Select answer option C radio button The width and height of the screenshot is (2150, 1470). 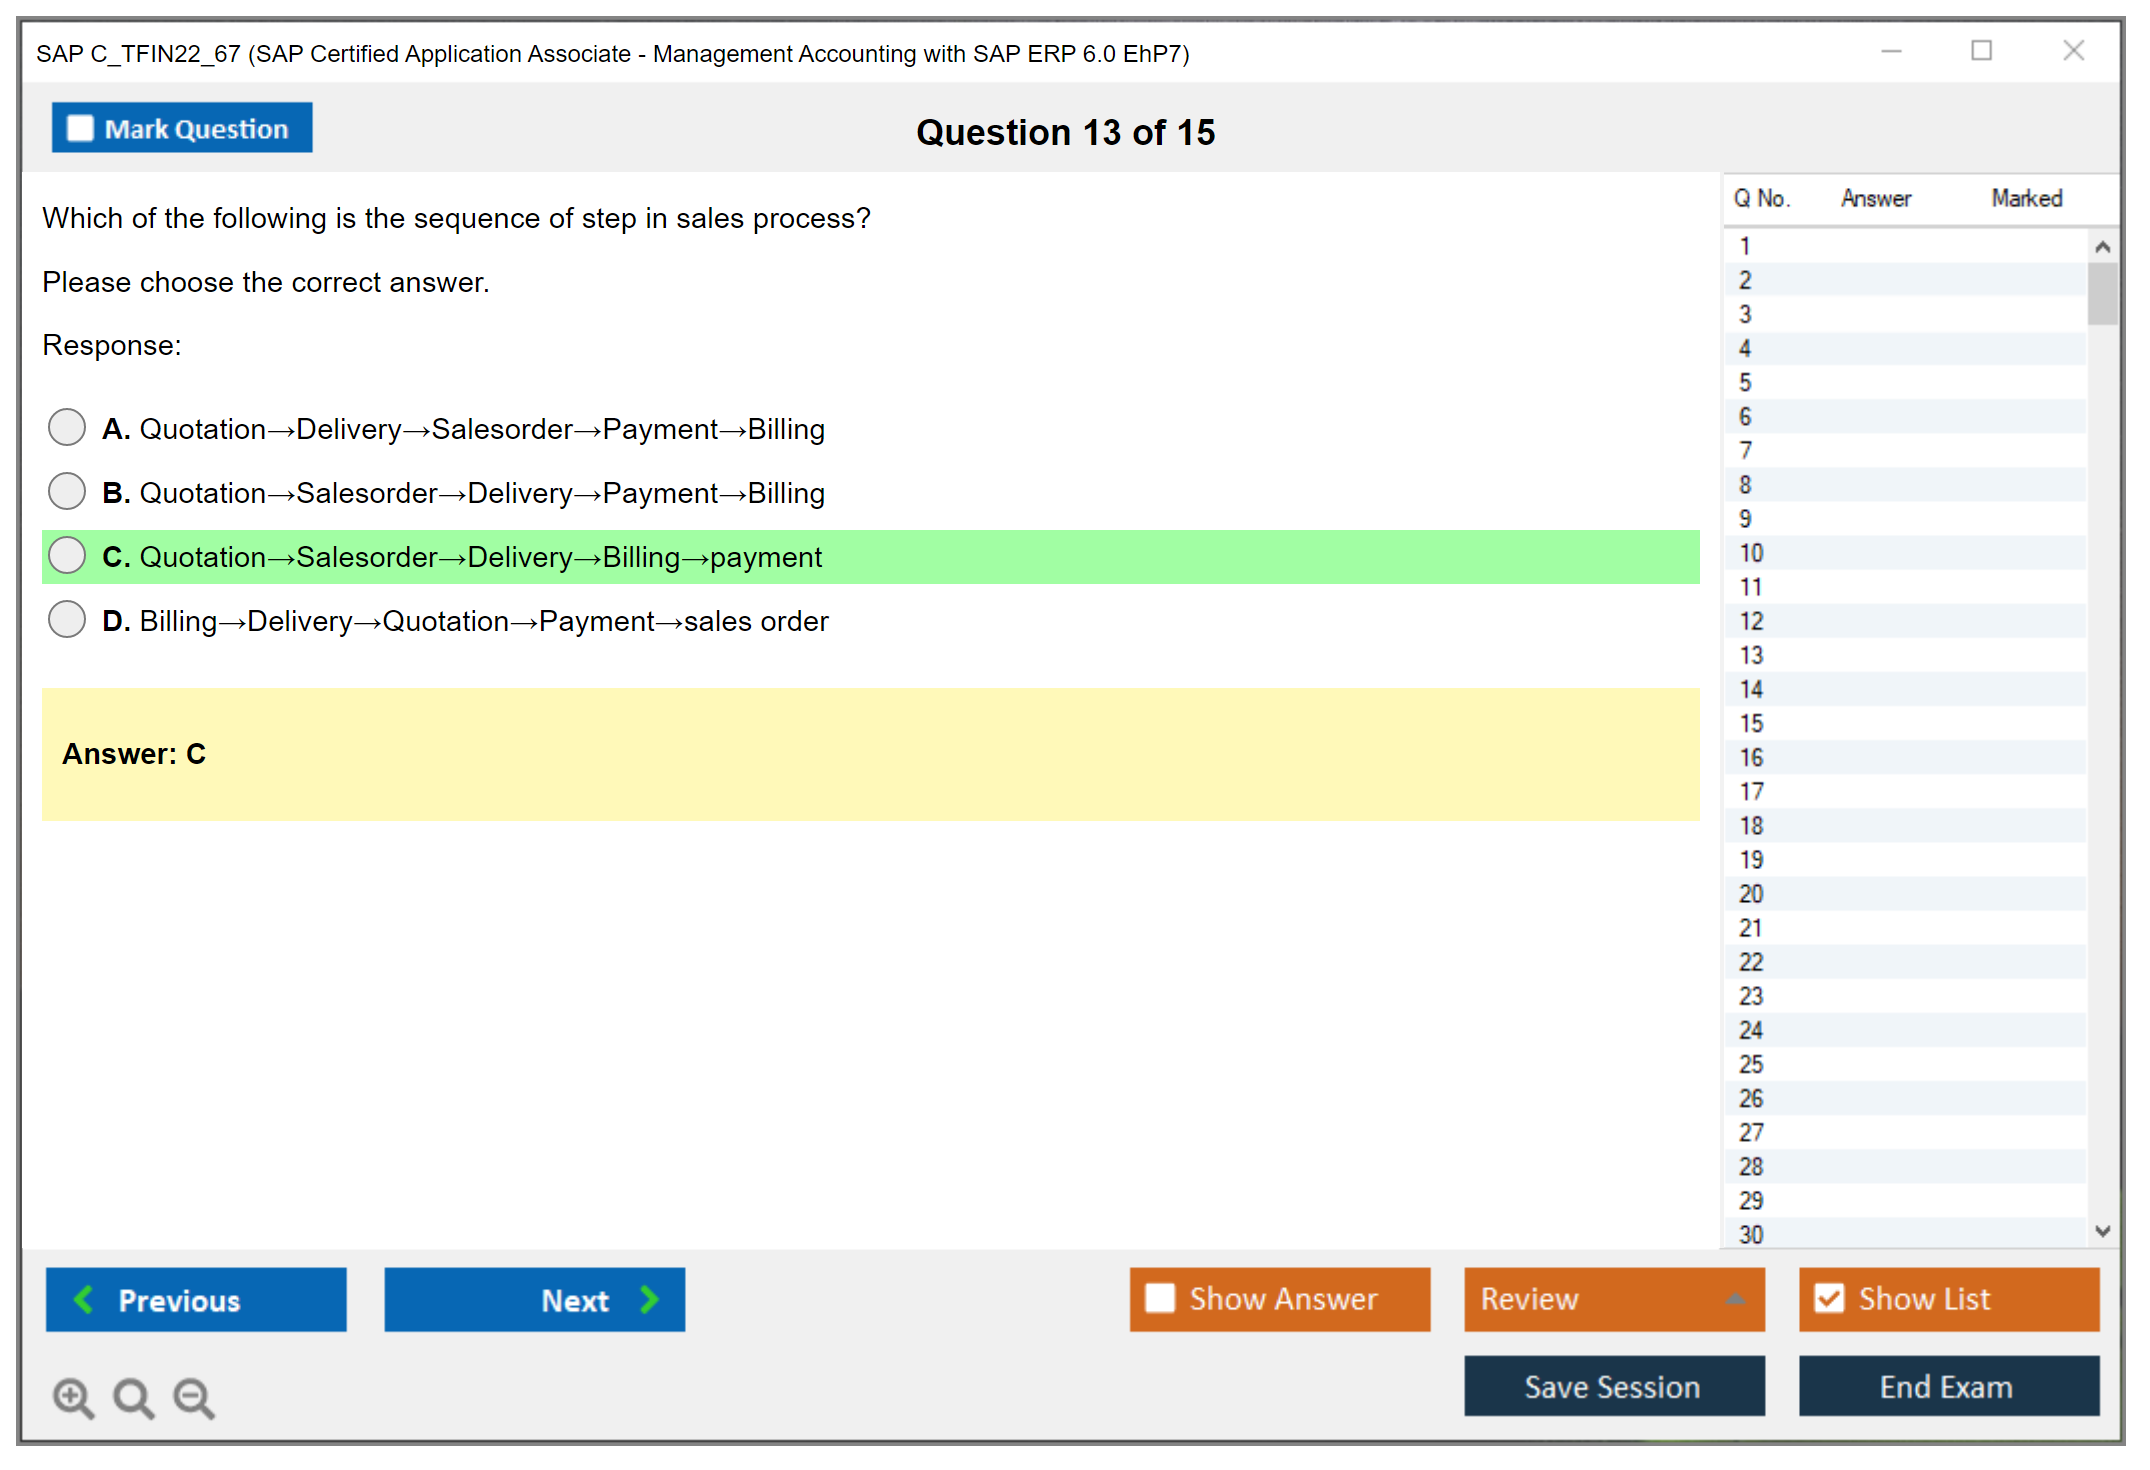pyautogui.click(x=67, y=556)
